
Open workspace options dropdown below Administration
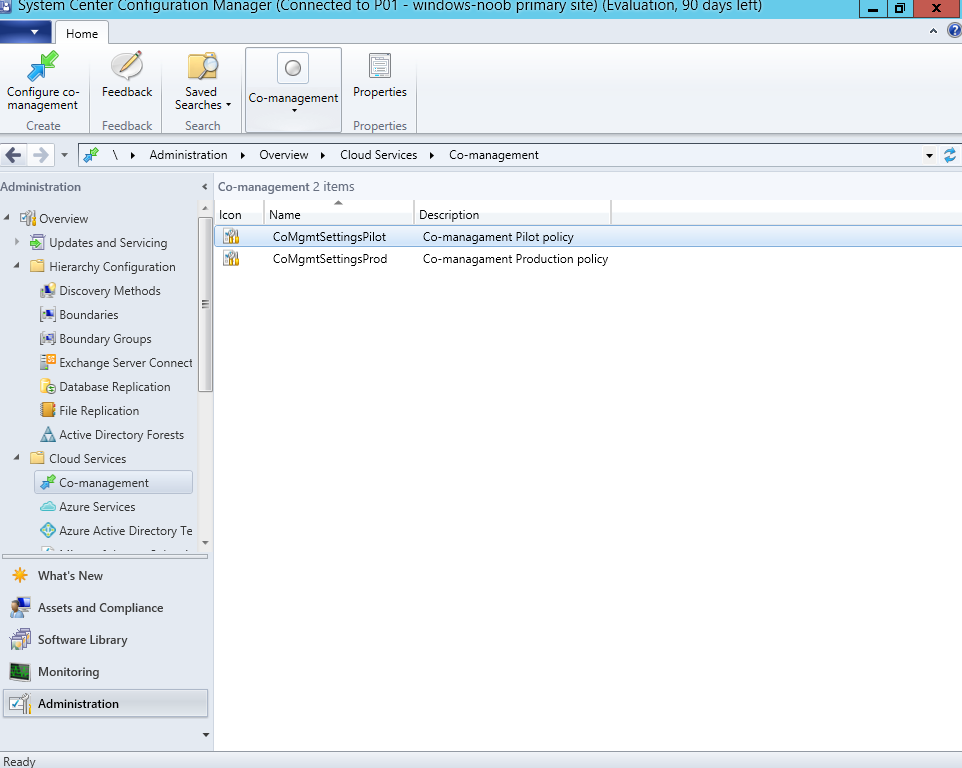206,734
